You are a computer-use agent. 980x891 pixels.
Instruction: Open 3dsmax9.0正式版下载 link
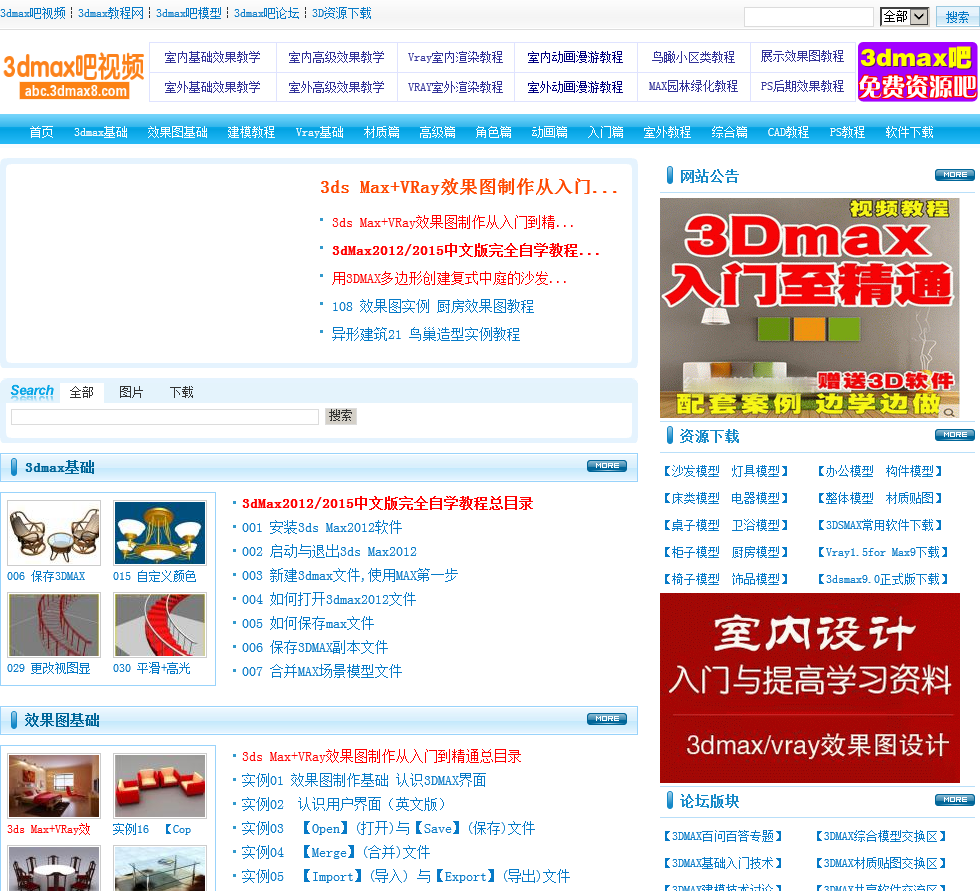[x=882, y=580]
